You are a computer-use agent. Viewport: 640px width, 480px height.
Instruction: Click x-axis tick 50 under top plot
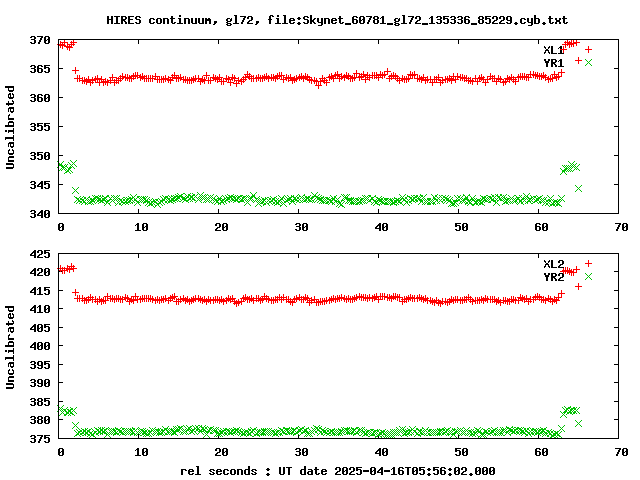coord(461,227)
